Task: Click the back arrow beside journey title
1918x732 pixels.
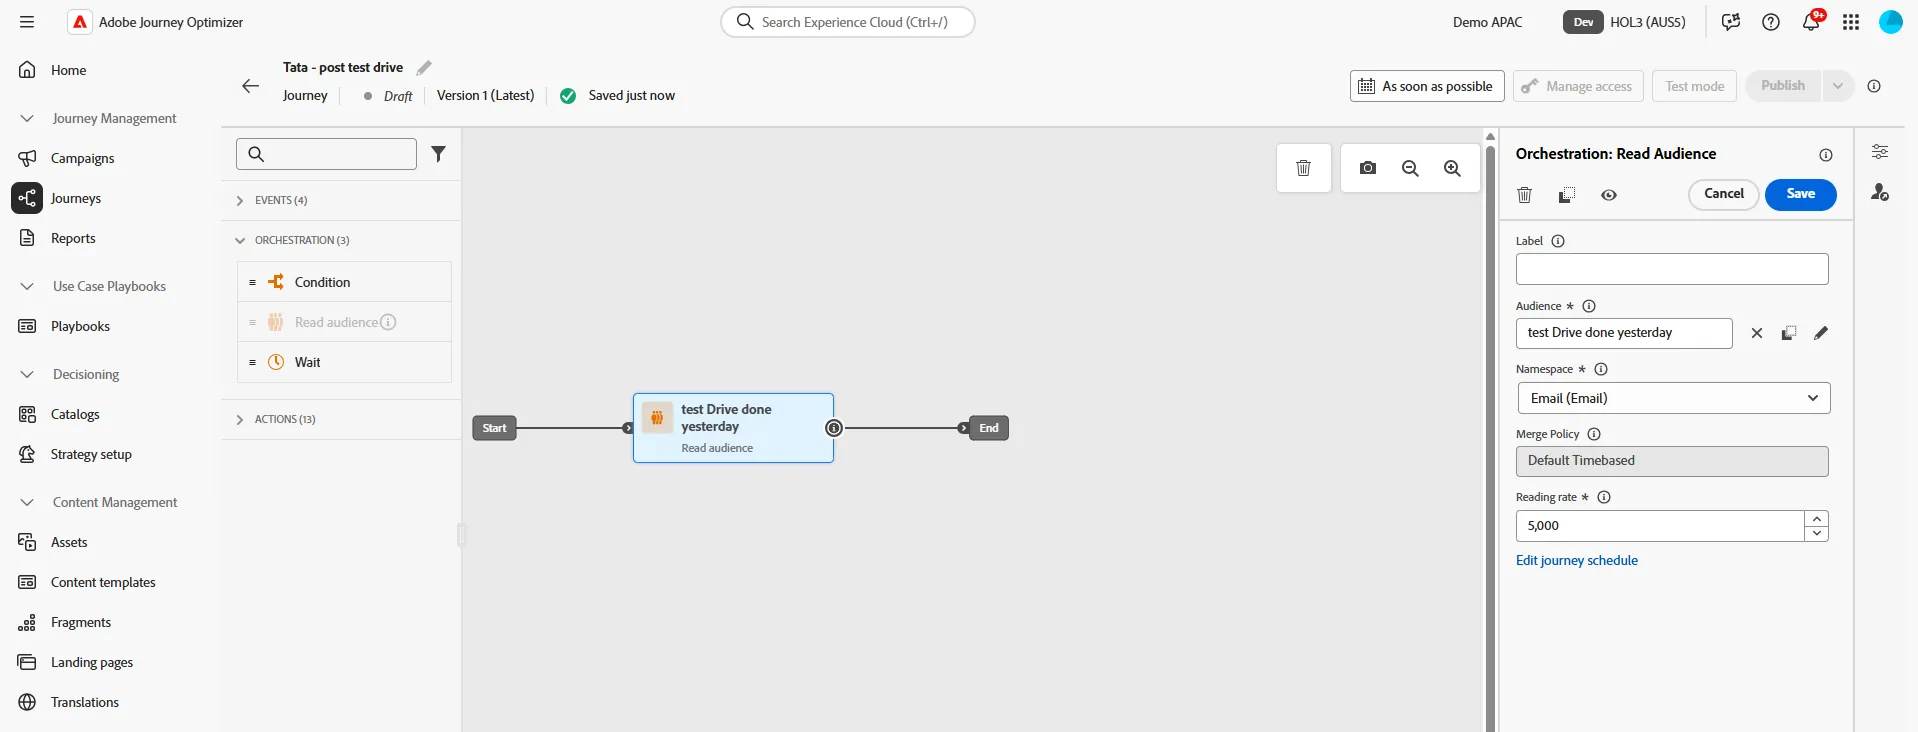Action: 250,86
